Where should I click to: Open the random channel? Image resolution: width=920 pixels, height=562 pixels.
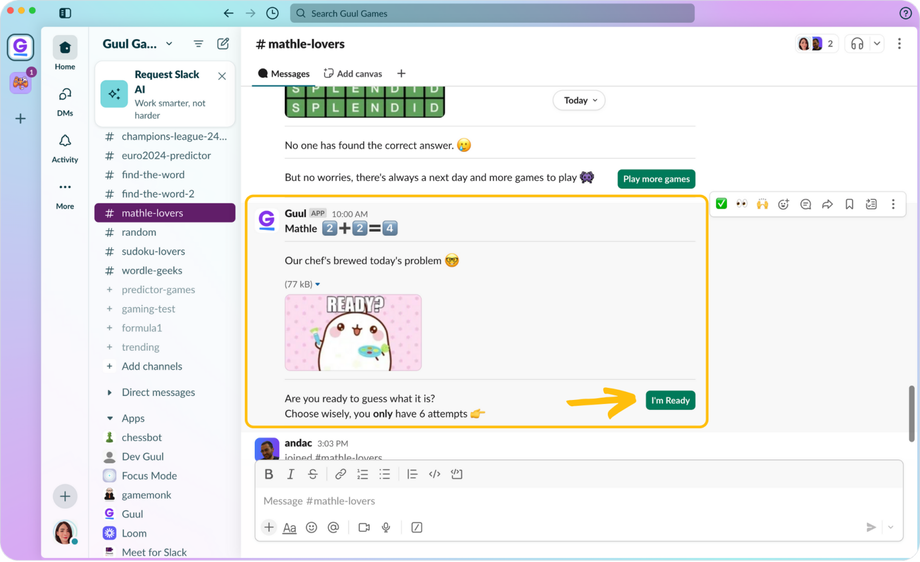[x=165, y=232]
